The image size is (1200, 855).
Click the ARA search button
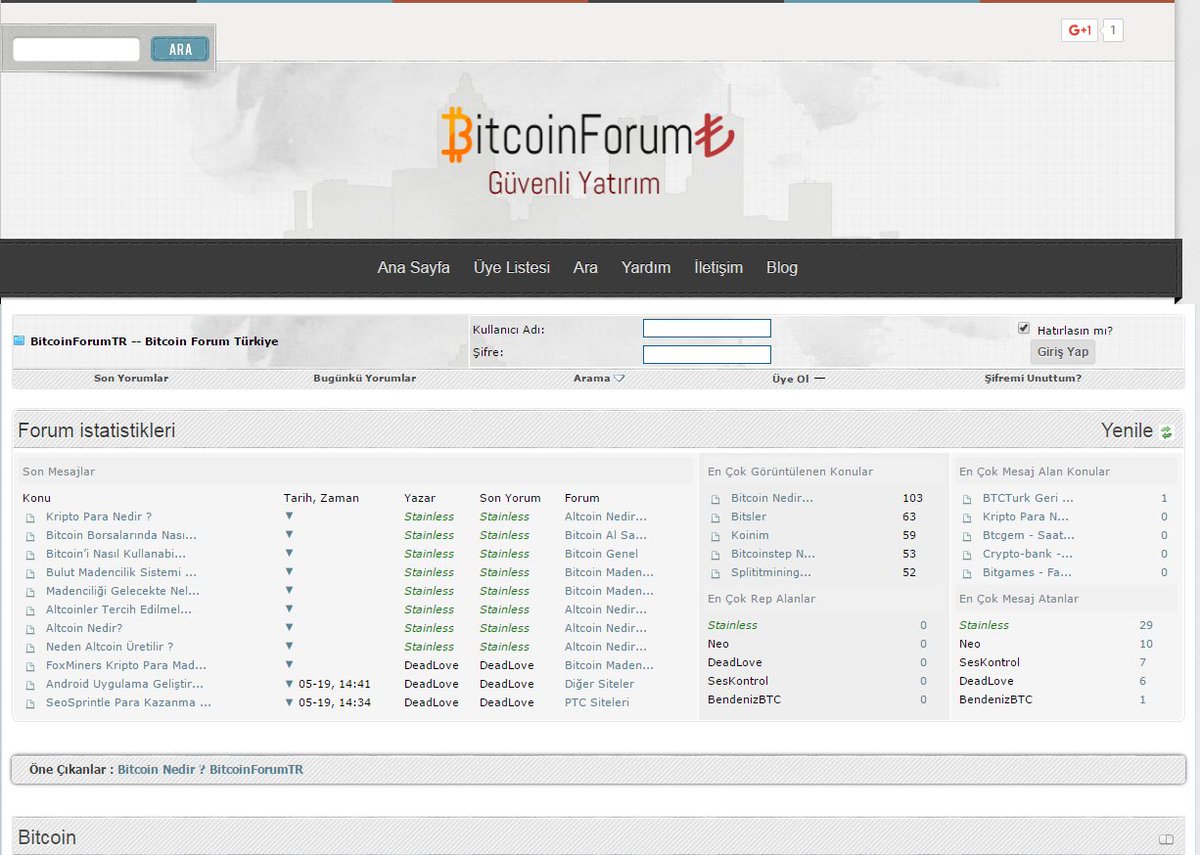click(180, 49)
